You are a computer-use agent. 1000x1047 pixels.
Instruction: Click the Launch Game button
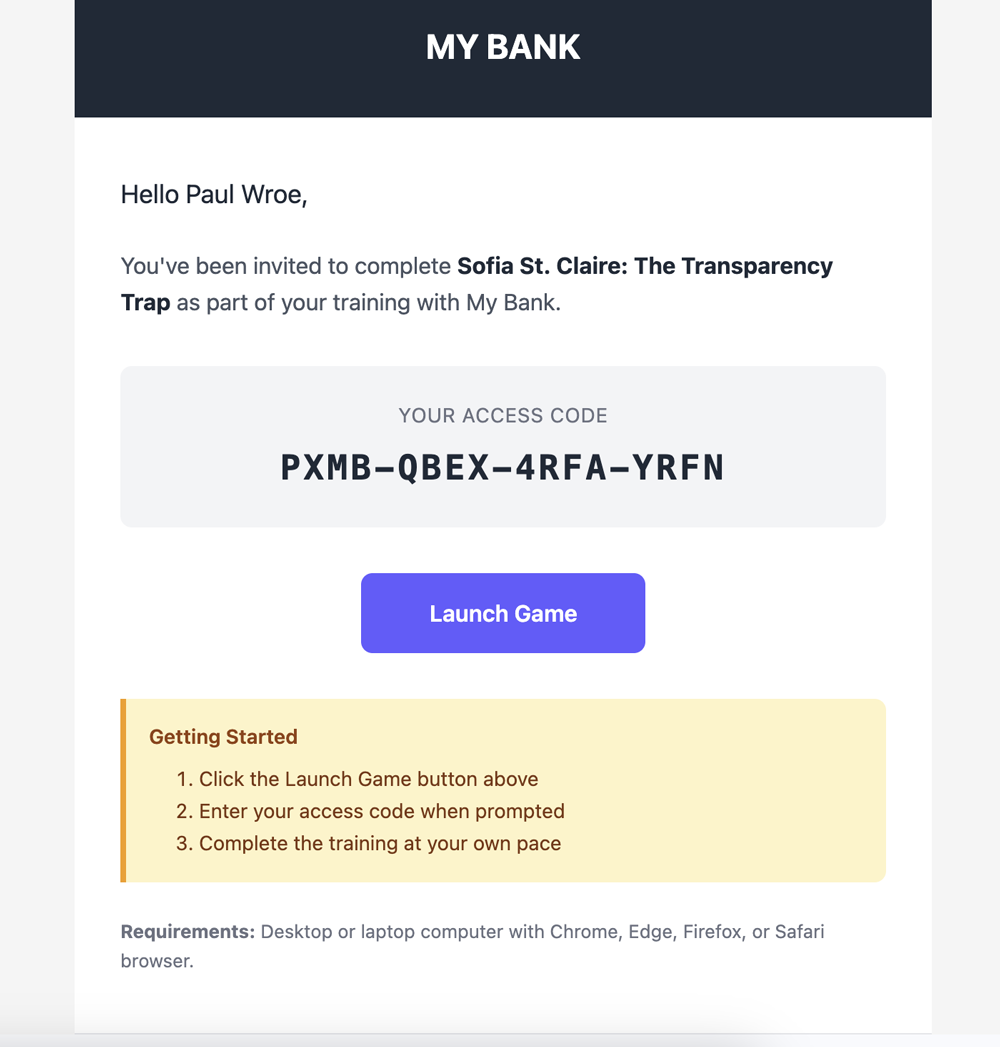502,612
